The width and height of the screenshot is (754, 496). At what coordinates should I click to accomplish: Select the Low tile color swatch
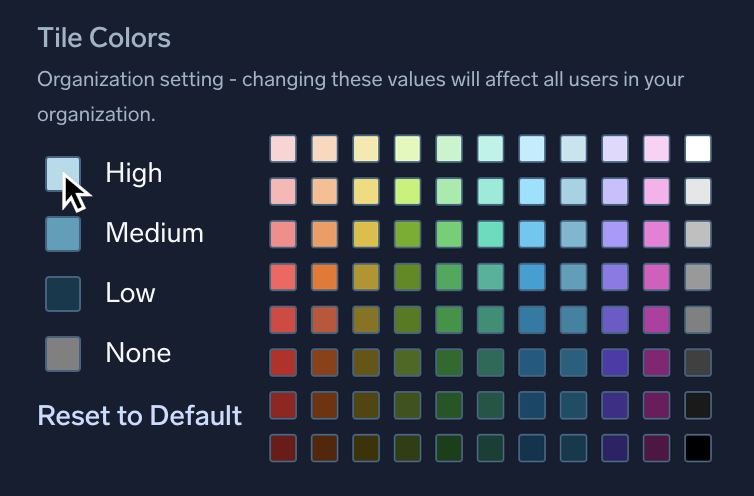click(63, 294)
